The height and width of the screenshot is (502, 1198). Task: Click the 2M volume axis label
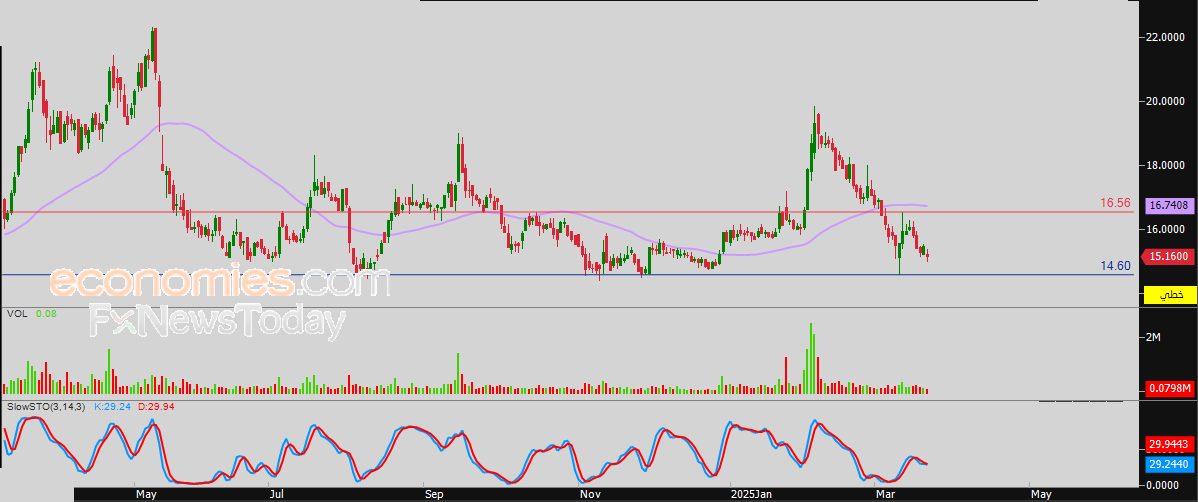[x=1154, y=337]
